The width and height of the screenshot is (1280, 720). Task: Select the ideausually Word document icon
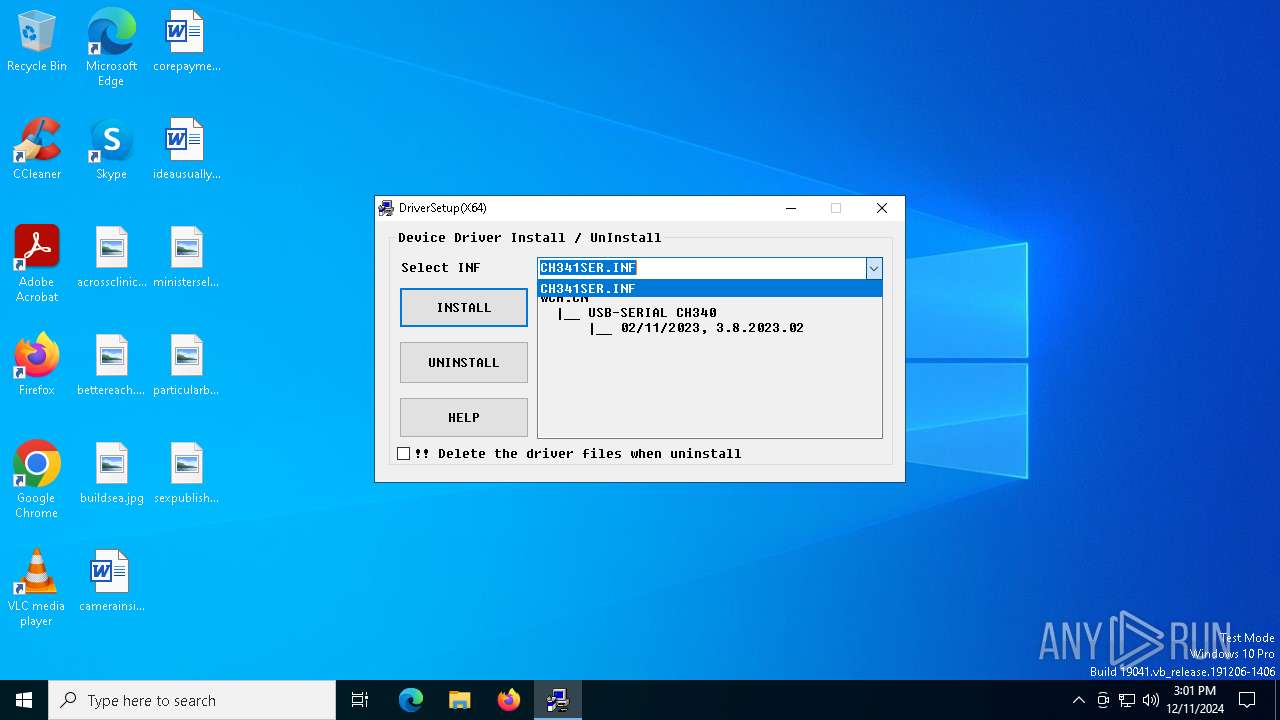(186, 150)
